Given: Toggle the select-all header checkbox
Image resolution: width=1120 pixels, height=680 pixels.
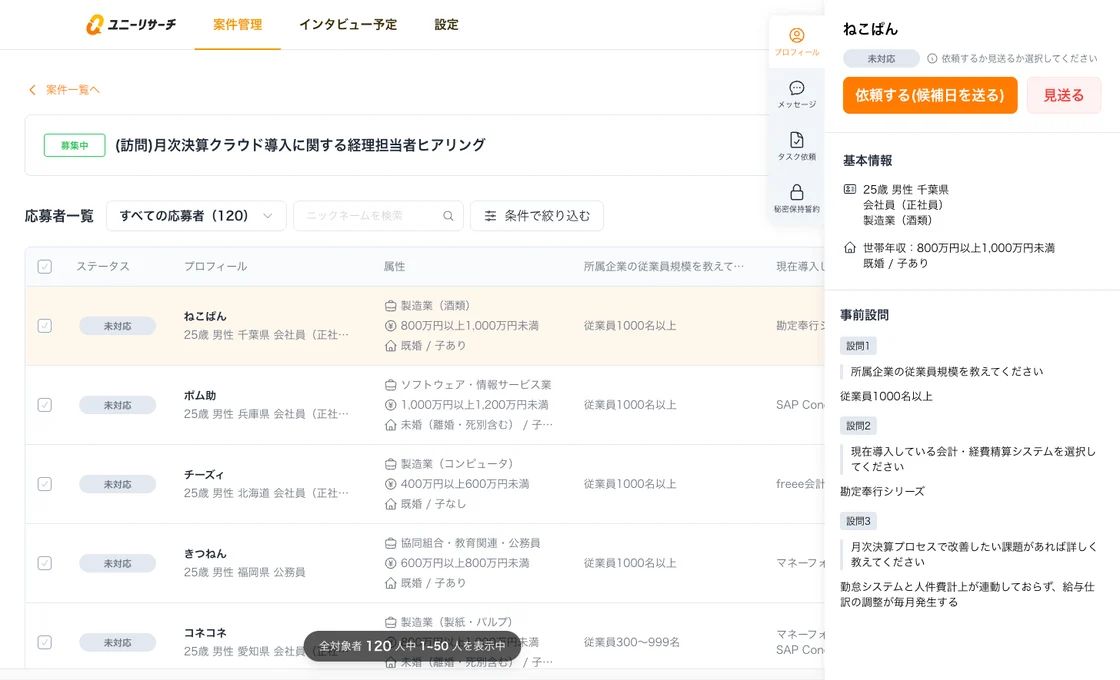Looking at the screenshot, I should coord(45,267).
